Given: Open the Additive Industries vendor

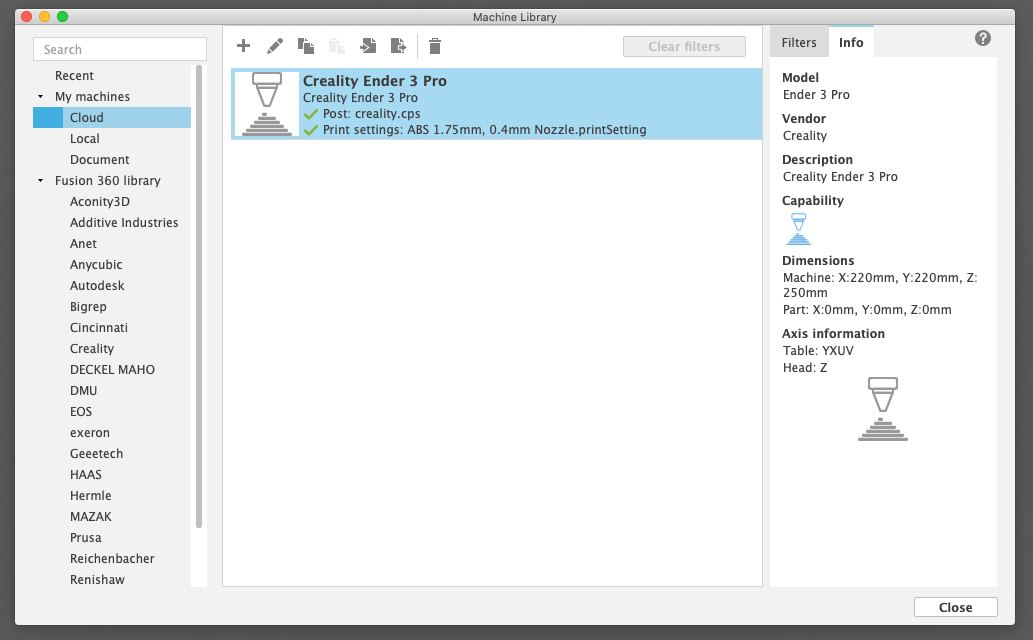Looking at the screenshot, I should (x=124, y=223).
